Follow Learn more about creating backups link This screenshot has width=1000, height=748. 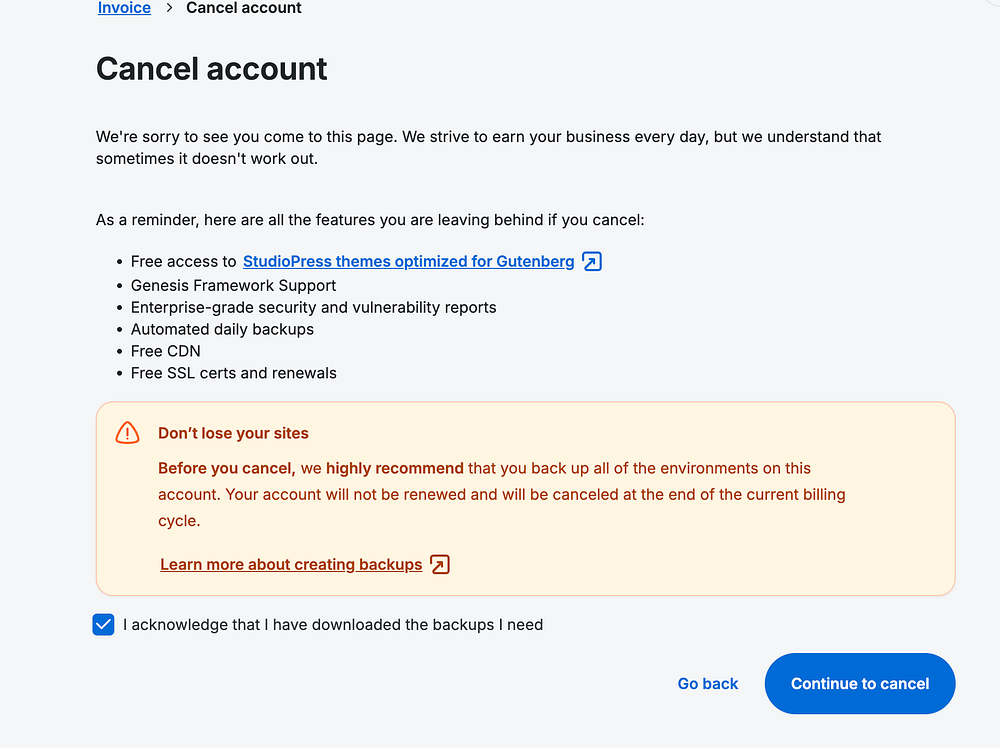291,565
